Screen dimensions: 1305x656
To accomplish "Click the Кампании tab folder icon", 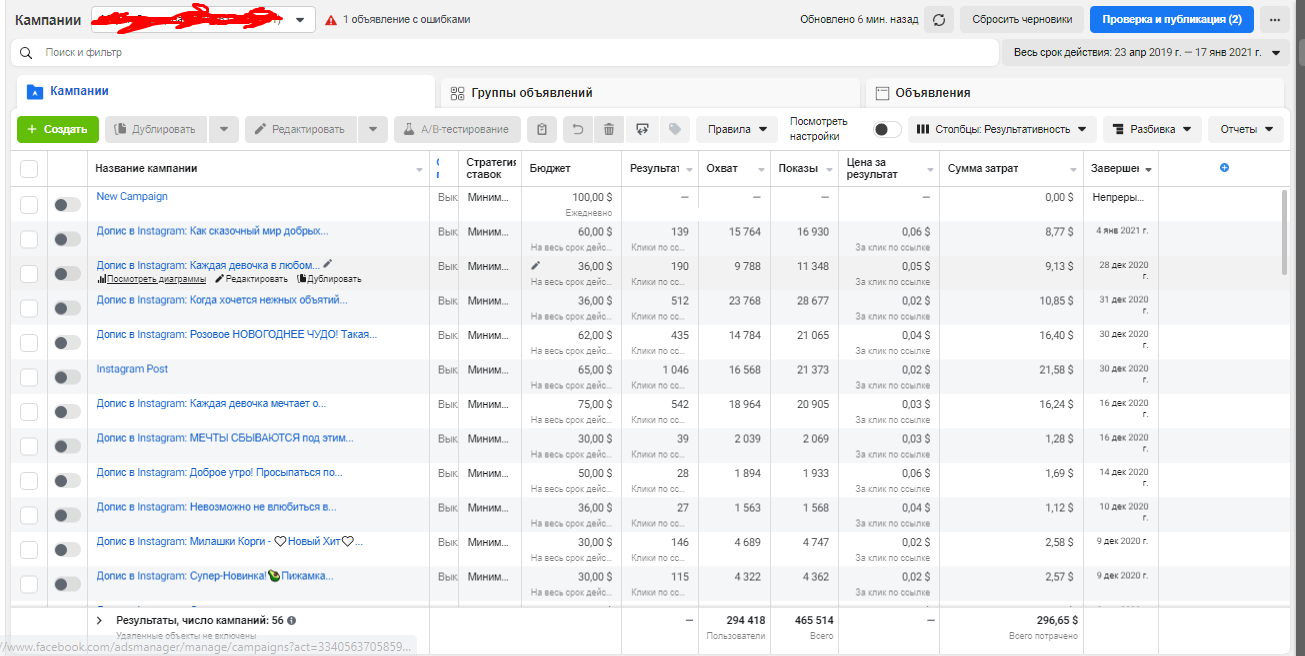I will [x=35, y=91].
